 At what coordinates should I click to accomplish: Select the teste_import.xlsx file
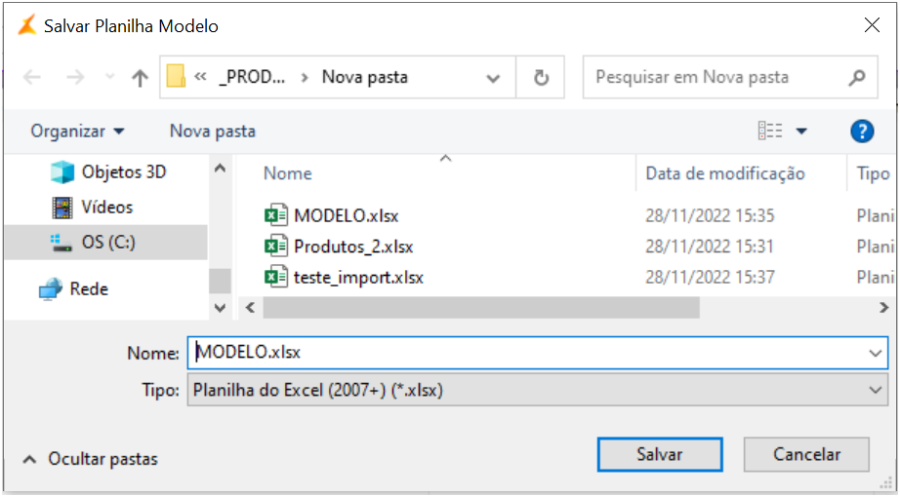(358, 277)
